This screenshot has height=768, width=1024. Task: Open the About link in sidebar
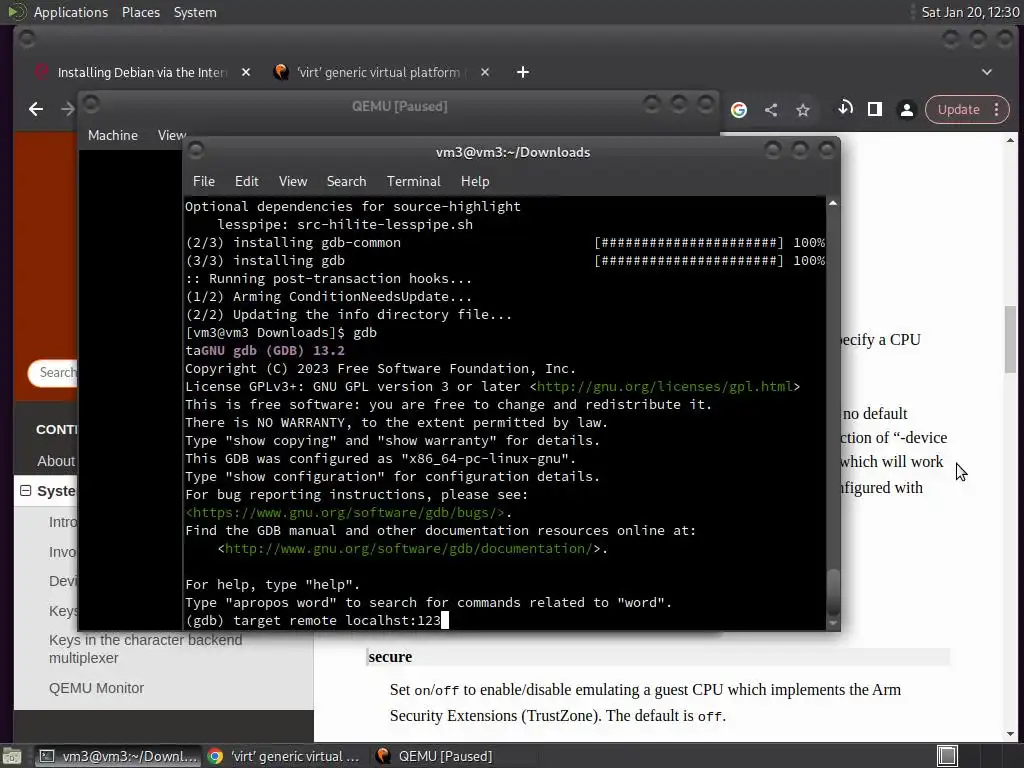pyautogui.click(x=56, y=461)
